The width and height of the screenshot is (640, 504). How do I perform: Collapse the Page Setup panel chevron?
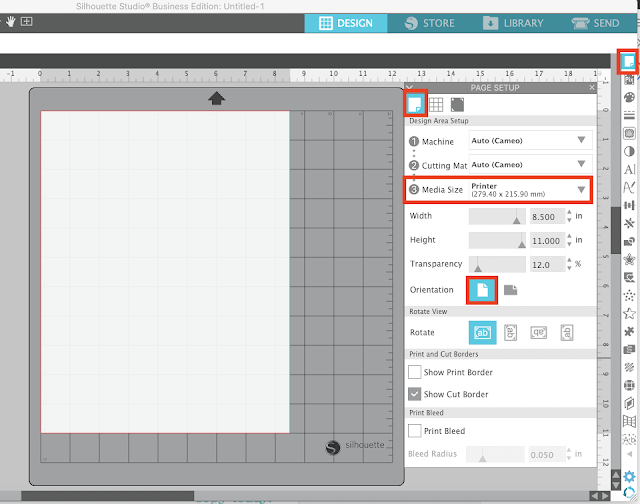[410, 87]
